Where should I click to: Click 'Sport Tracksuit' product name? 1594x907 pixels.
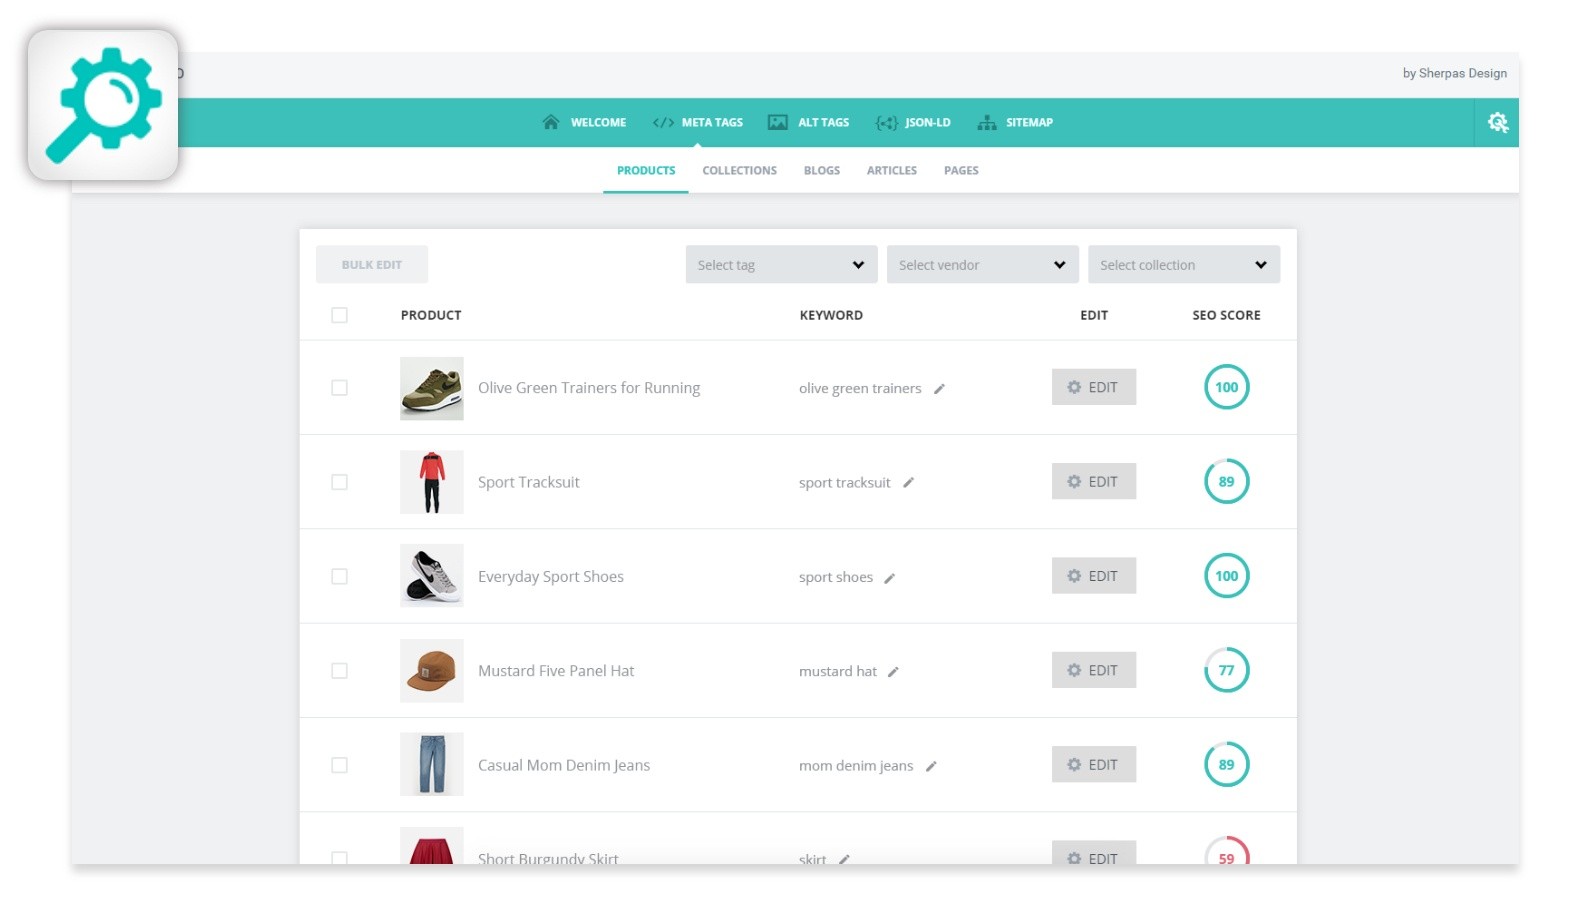coord(529,482)
